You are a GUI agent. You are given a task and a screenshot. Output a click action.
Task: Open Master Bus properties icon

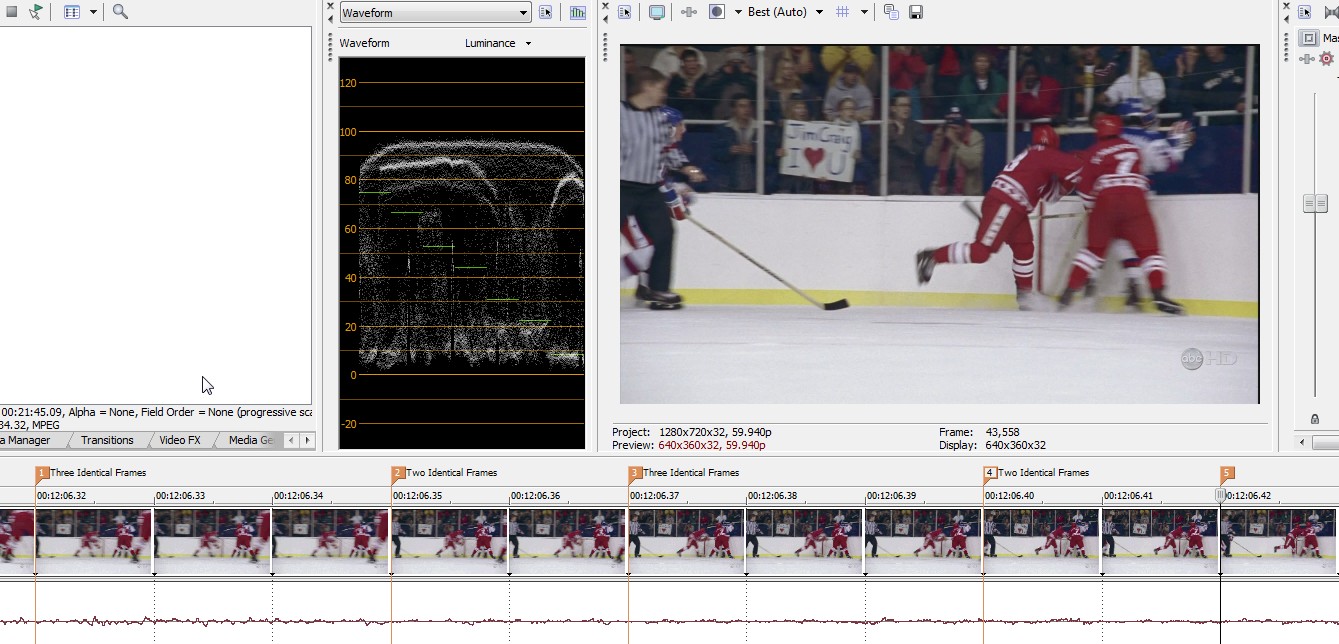(1305, 12)
